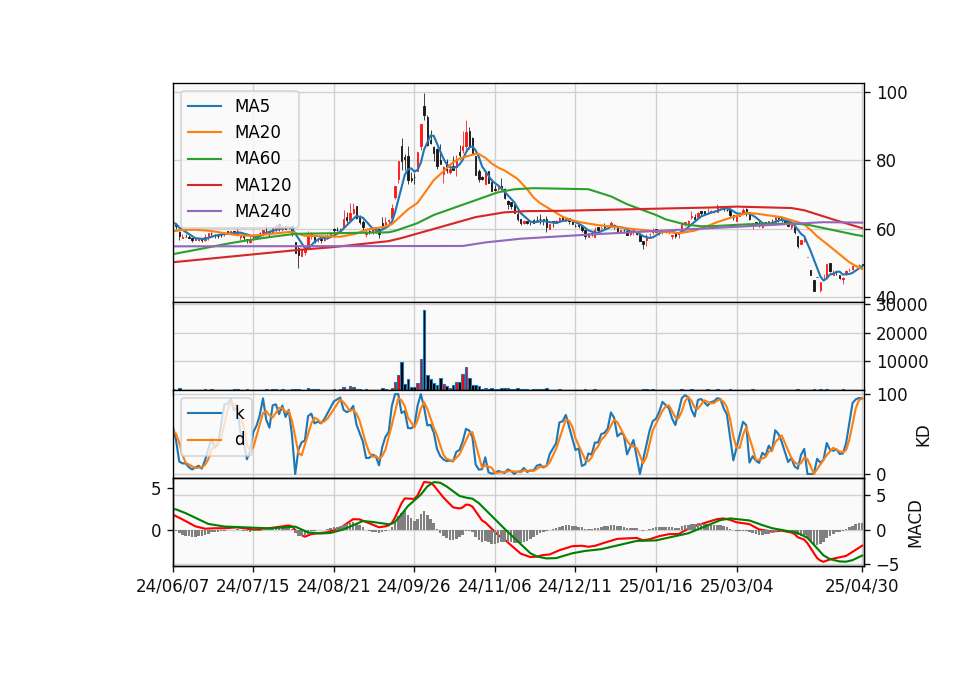960x690 pixels.
Task: Click the k legend label in KD panel
Action: pyautogui.click(x=239, y=413)
